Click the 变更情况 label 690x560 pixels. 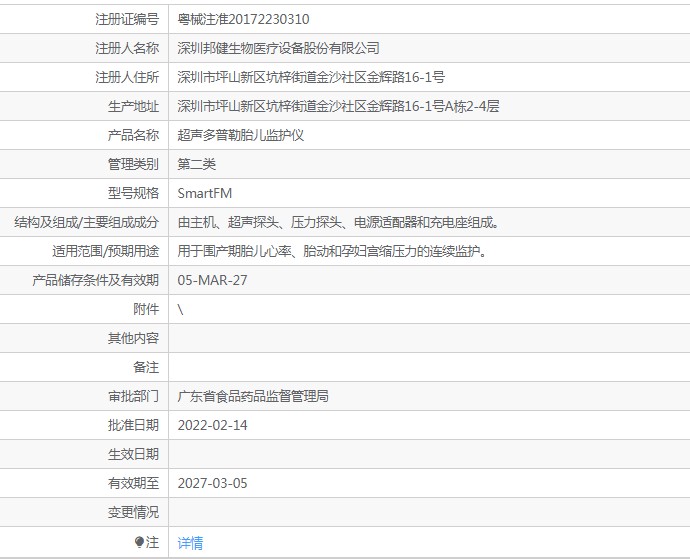[x=133, y=512]
